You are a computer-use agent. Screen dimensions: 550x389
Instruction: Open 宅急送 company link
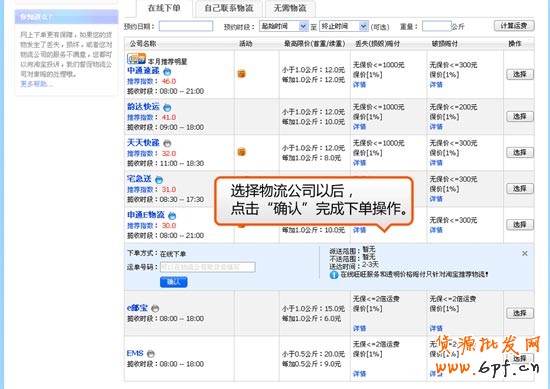pos(139,179)
